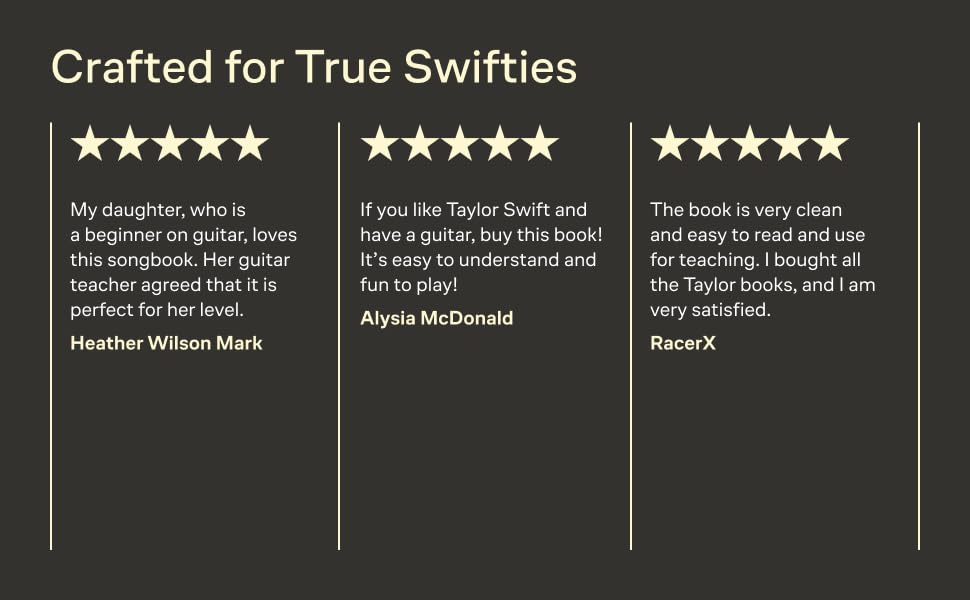Screen dimensions: 970x600
Task: Click the review text about daughter's guitar songbook
Action: pyautogui.click(x=183, y=260)
